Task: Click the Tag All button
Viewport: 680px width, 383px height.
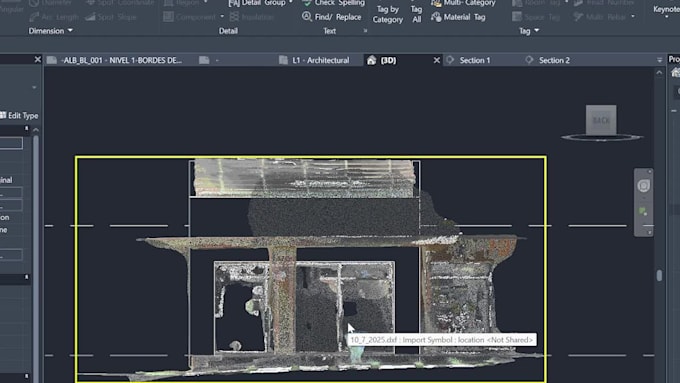Action: (416, 14)
